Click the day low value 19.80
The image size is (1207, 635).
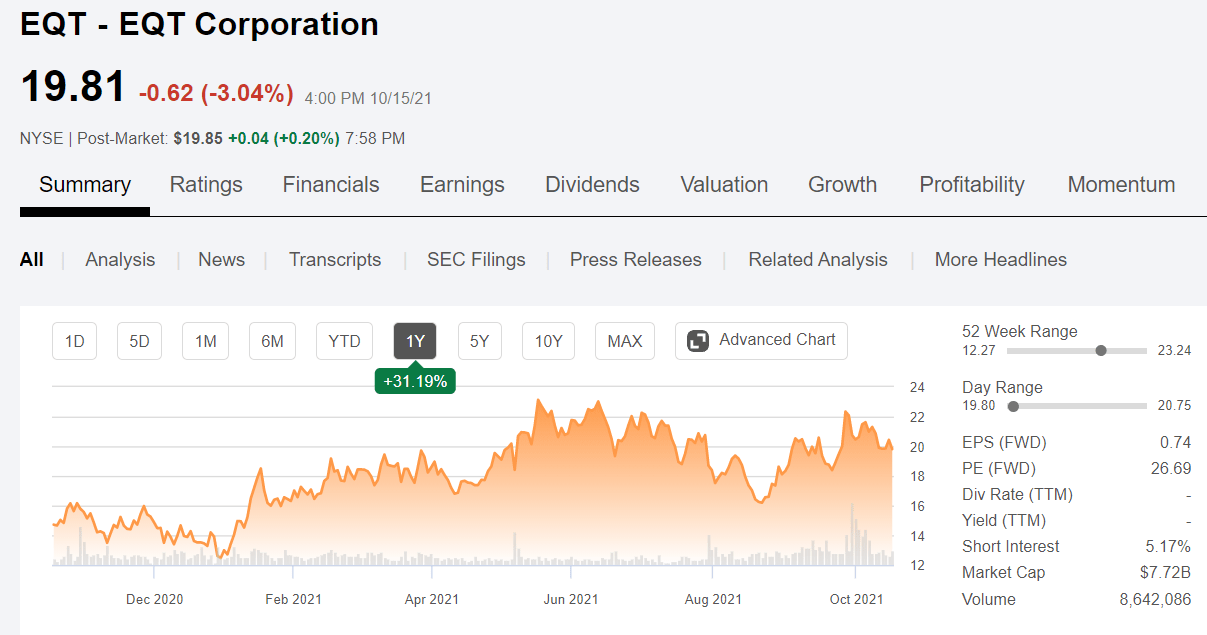(x=977, y=407)
